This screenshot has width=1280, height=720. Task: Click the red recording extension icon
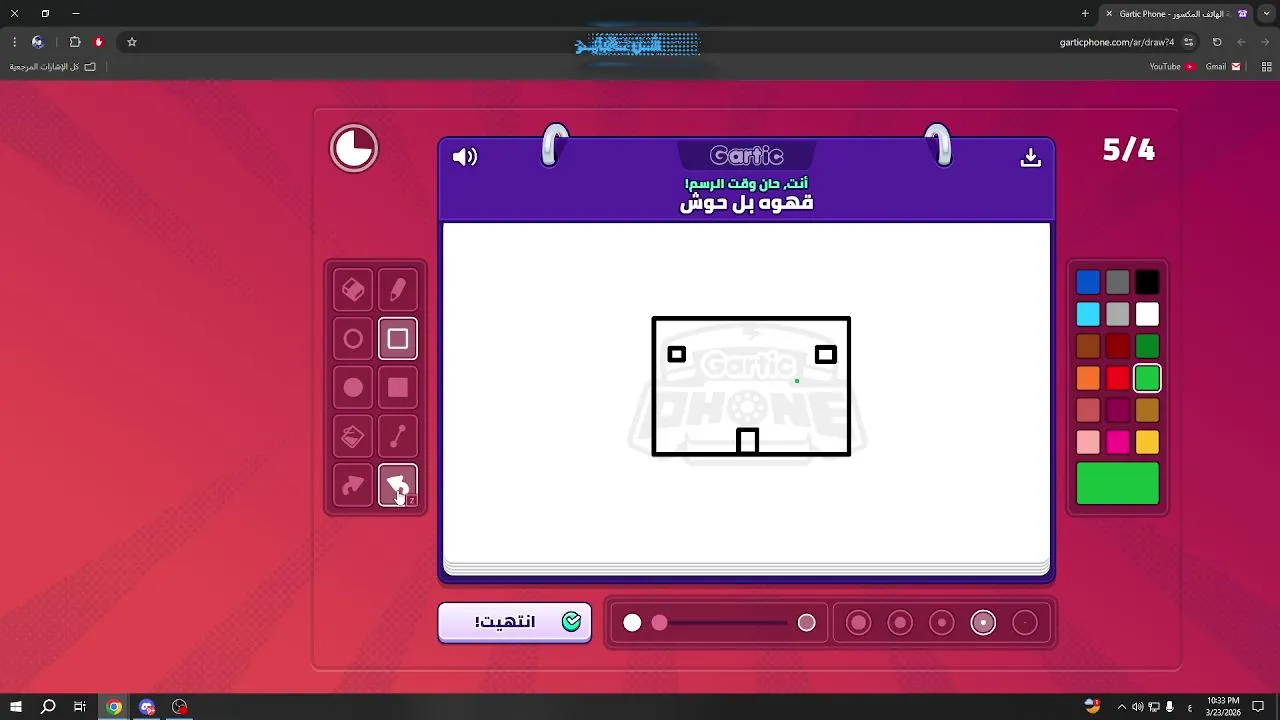click(98, 42)
